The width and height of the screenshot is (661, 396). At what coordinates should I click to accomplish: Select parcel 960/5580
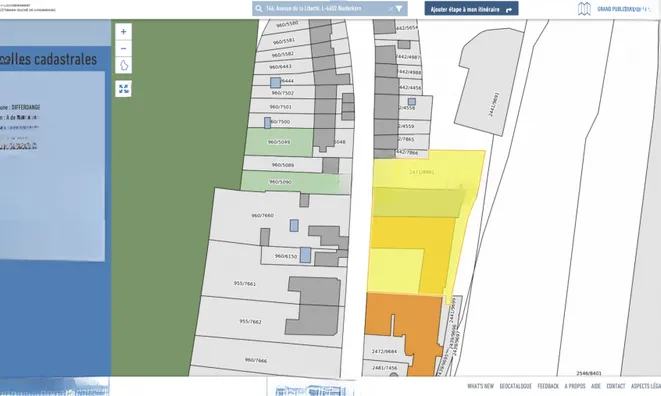pos(287,24)
